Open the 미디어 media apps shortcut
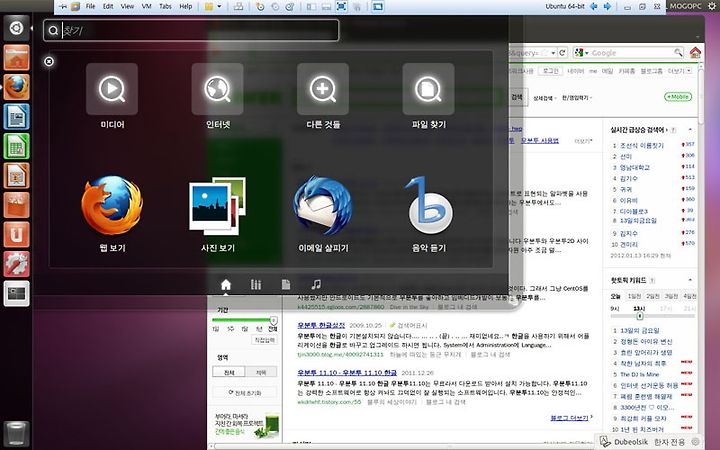This screenshot has width=720, height=450. click(x=112, y=96)
